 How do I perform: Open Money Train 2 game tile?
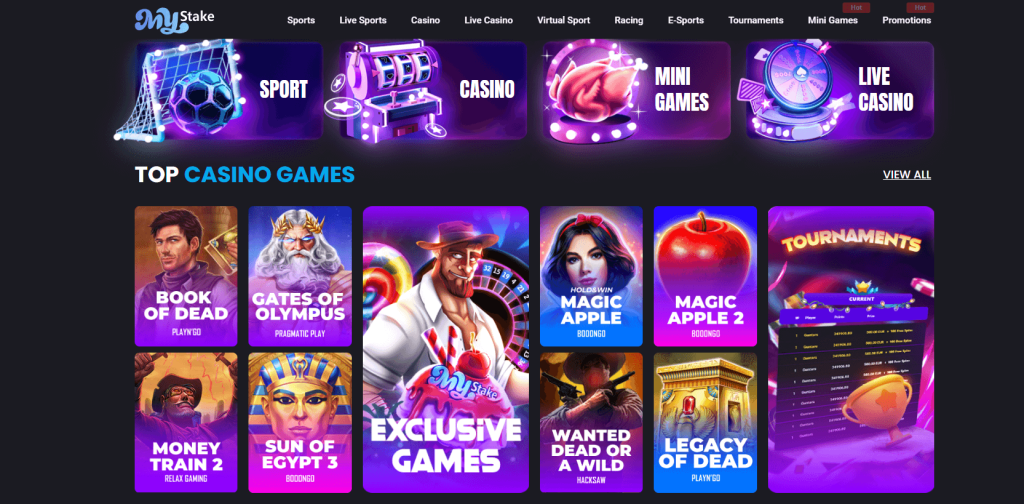(186, 422)
